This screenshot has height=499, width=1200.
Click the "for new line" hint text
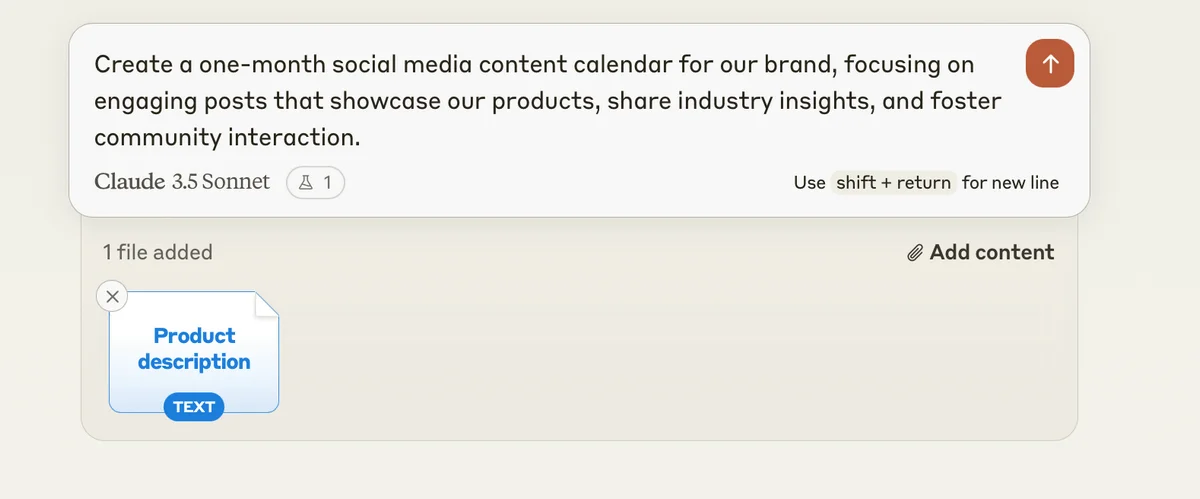1010,183
